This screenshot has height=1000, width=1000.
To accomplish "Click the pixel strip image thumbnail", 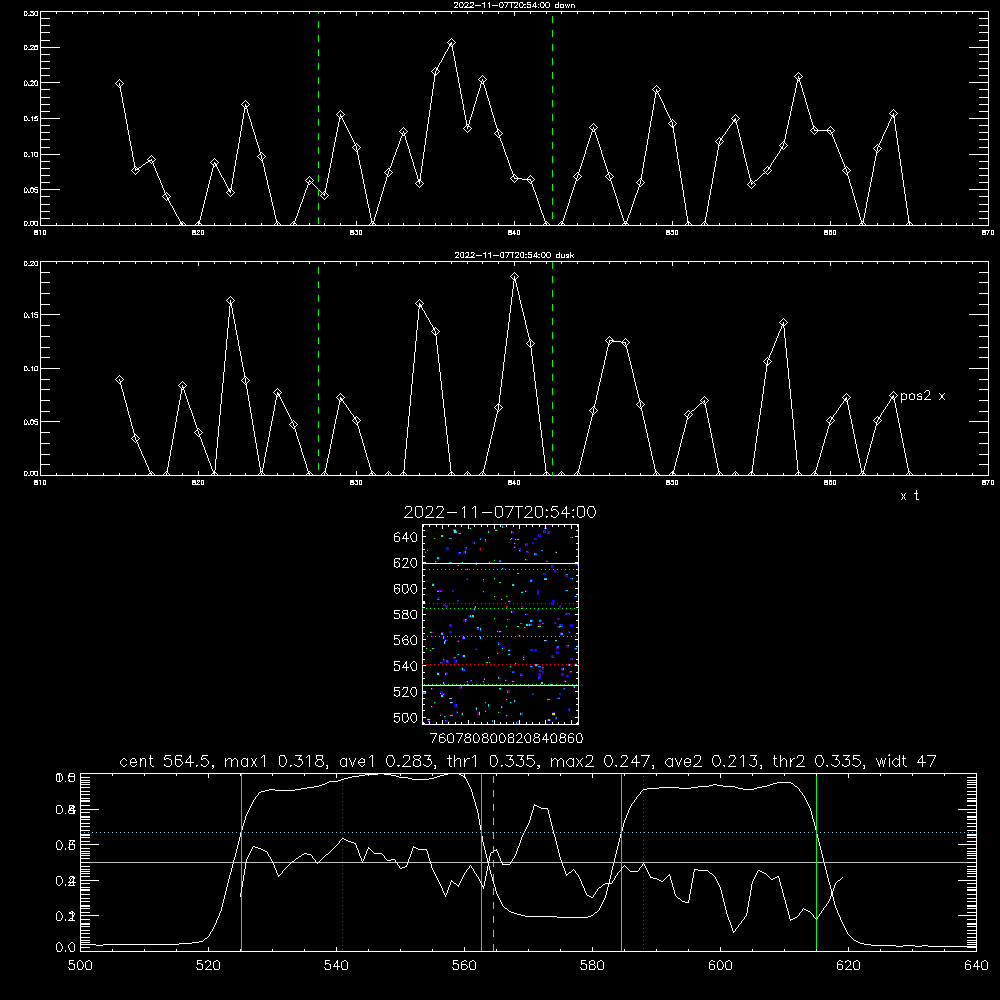I will (x=500, y=624).
